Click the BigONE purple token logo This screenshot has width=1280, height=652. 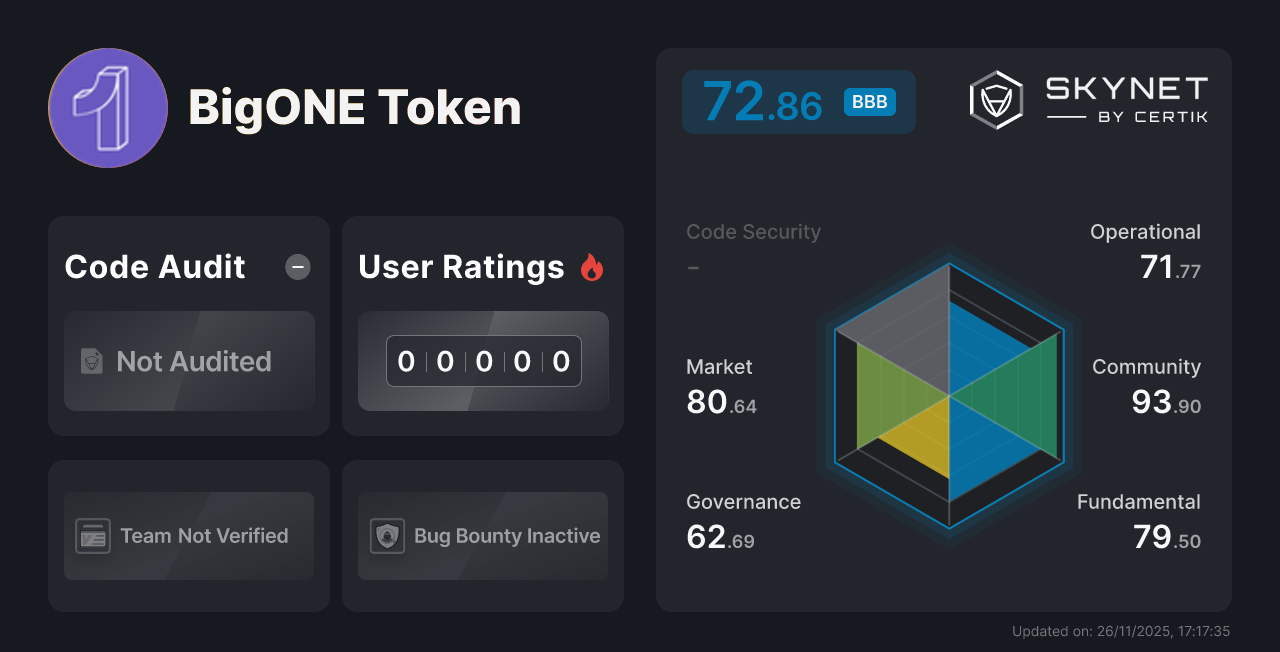pyautogui.click(x=107, y=107)
